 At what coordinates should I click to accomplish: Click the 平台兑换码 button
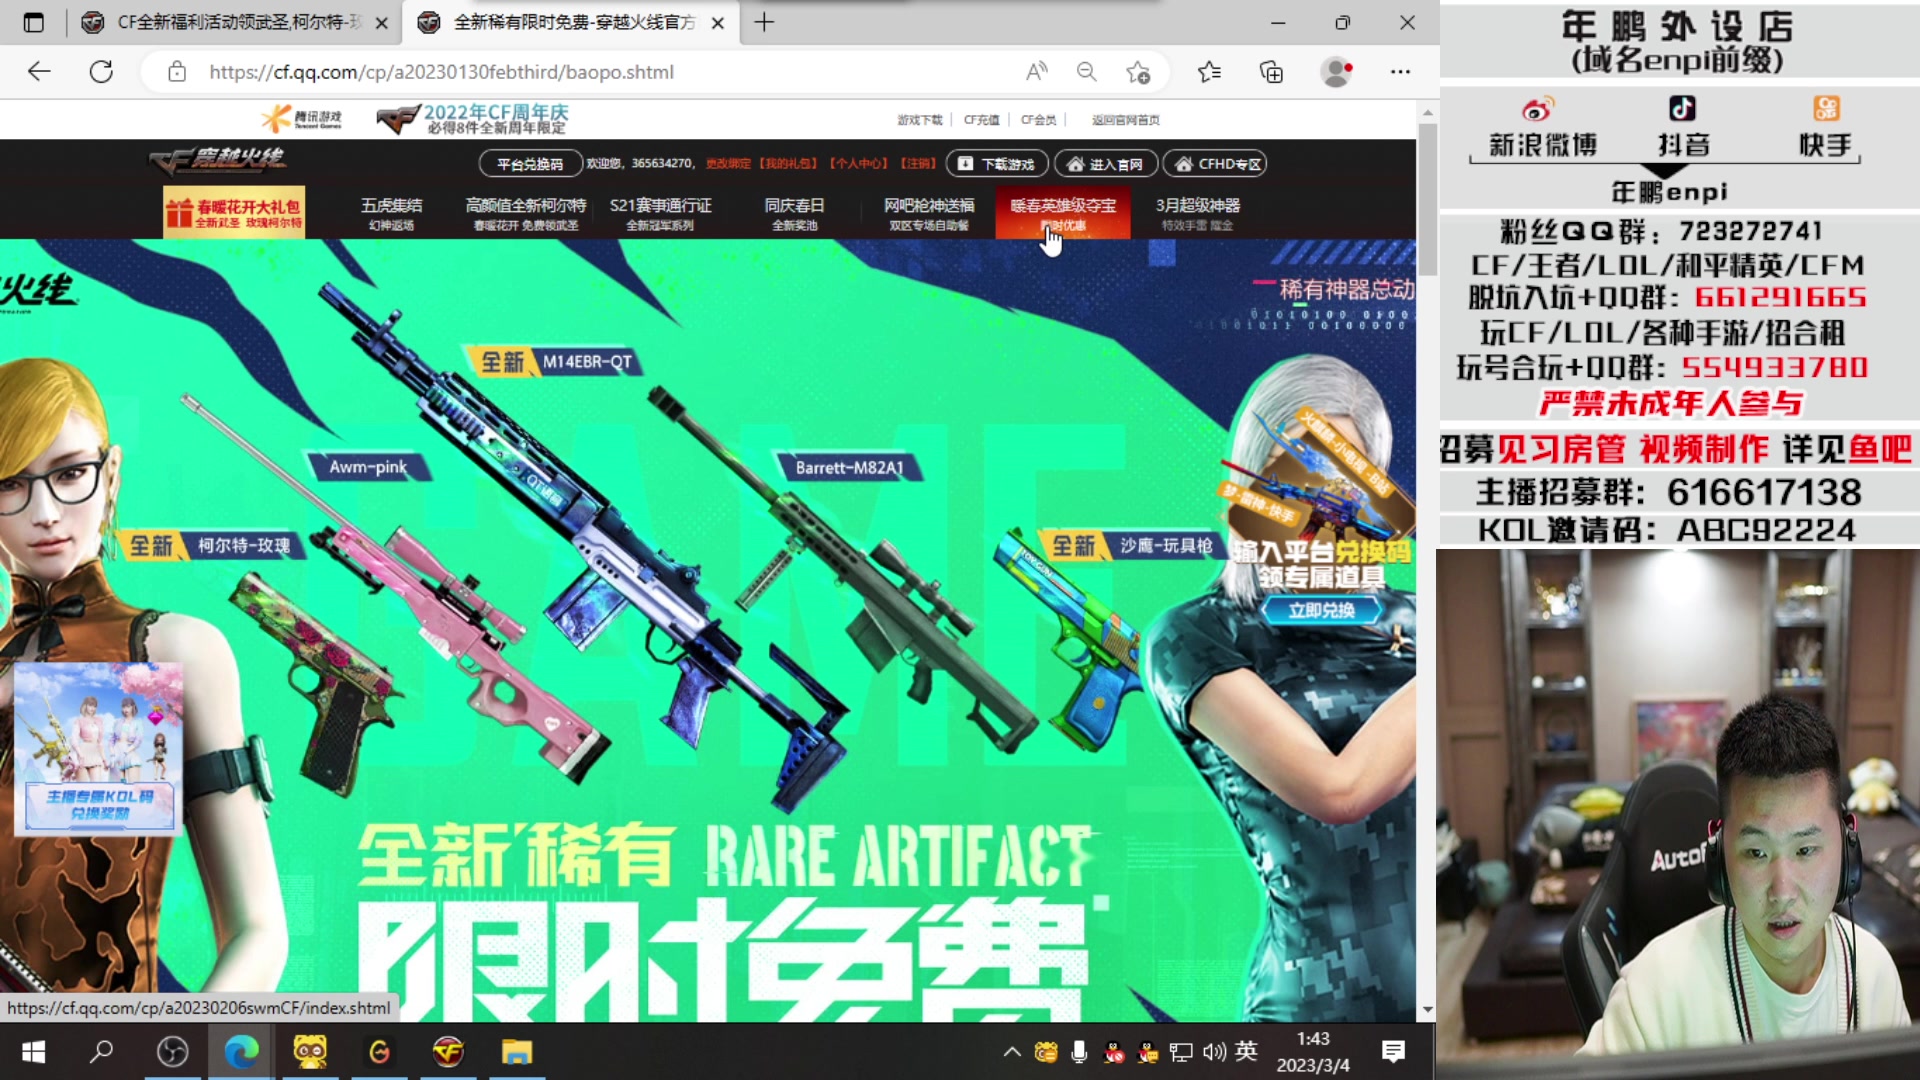pyautogui.click(x=529, y=164)
